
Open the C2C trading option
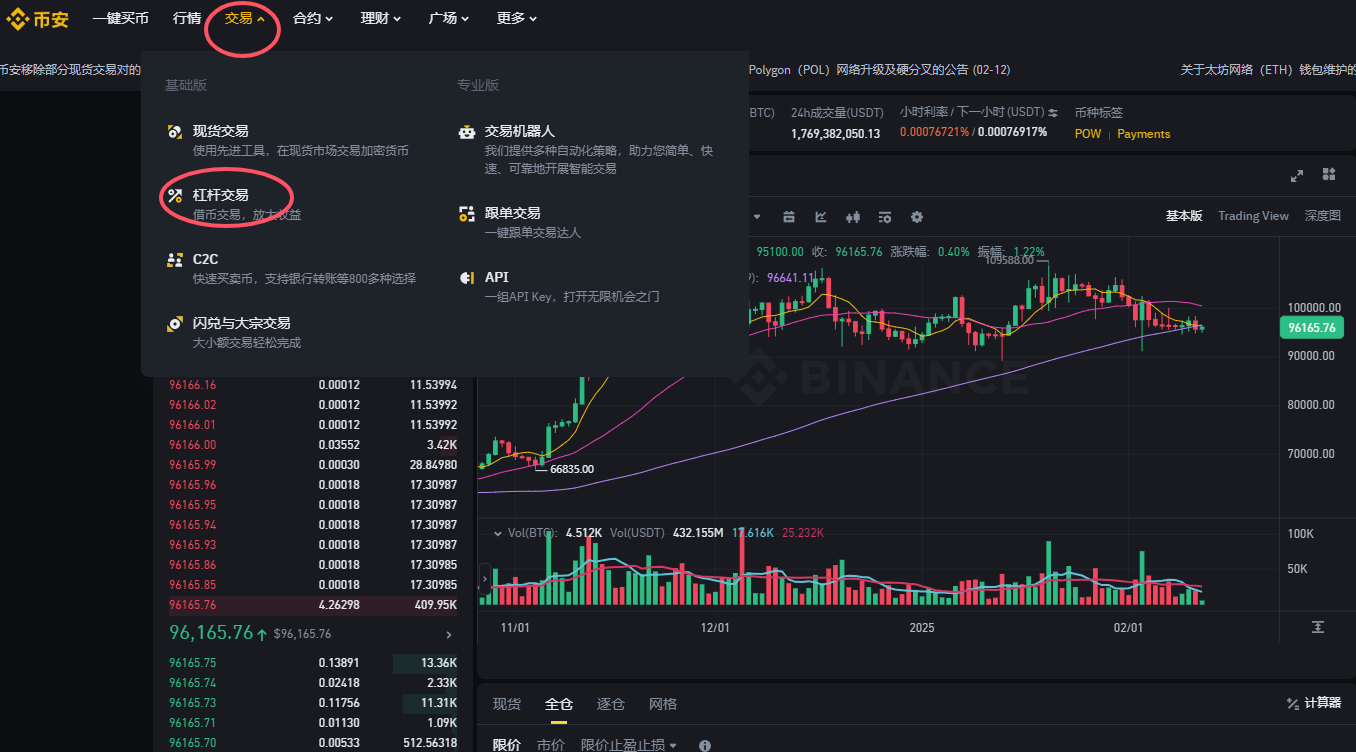[x=205, y=259]
